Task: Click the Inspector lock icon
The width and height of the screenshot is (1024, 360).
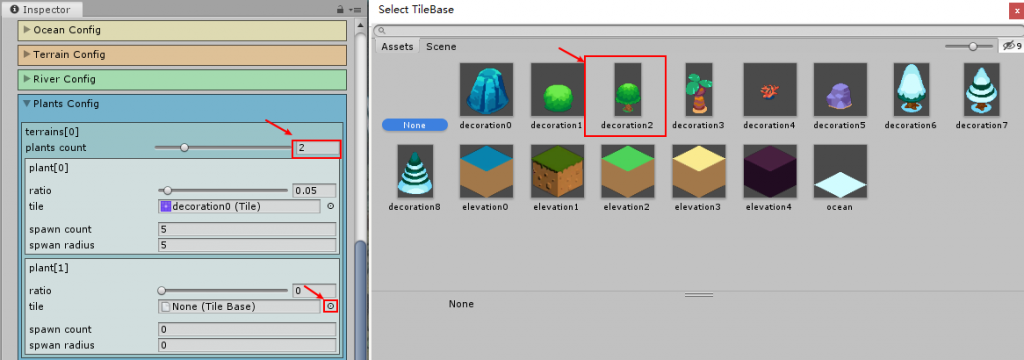Action: coord(340,10)
